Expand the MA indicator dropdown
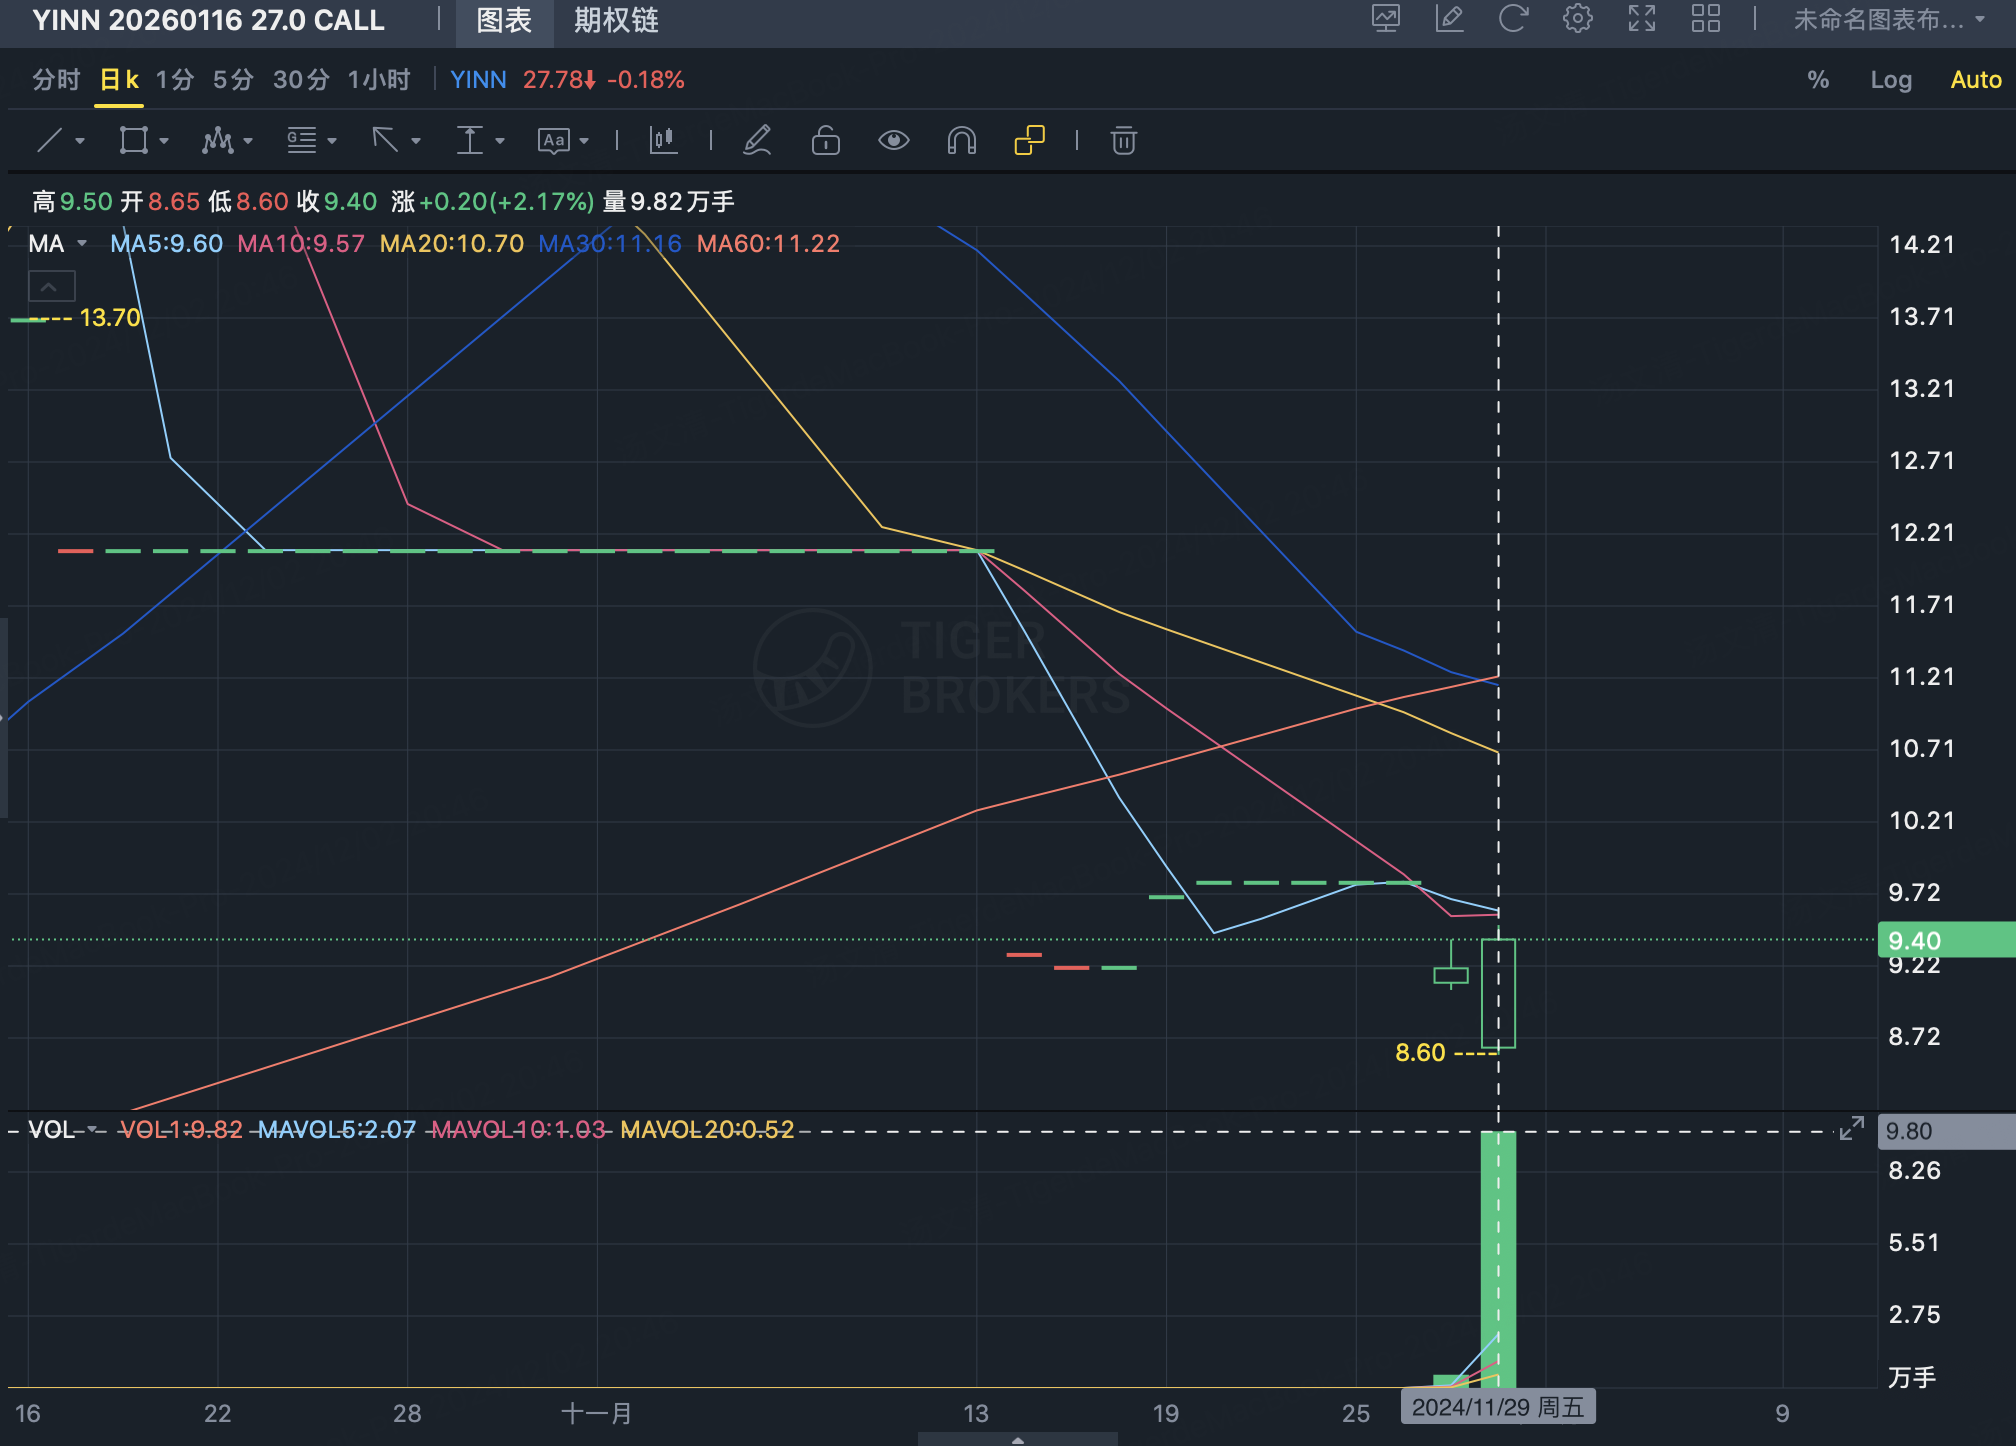Screen dimensions: 2016x1446 [x=82, y=244]
